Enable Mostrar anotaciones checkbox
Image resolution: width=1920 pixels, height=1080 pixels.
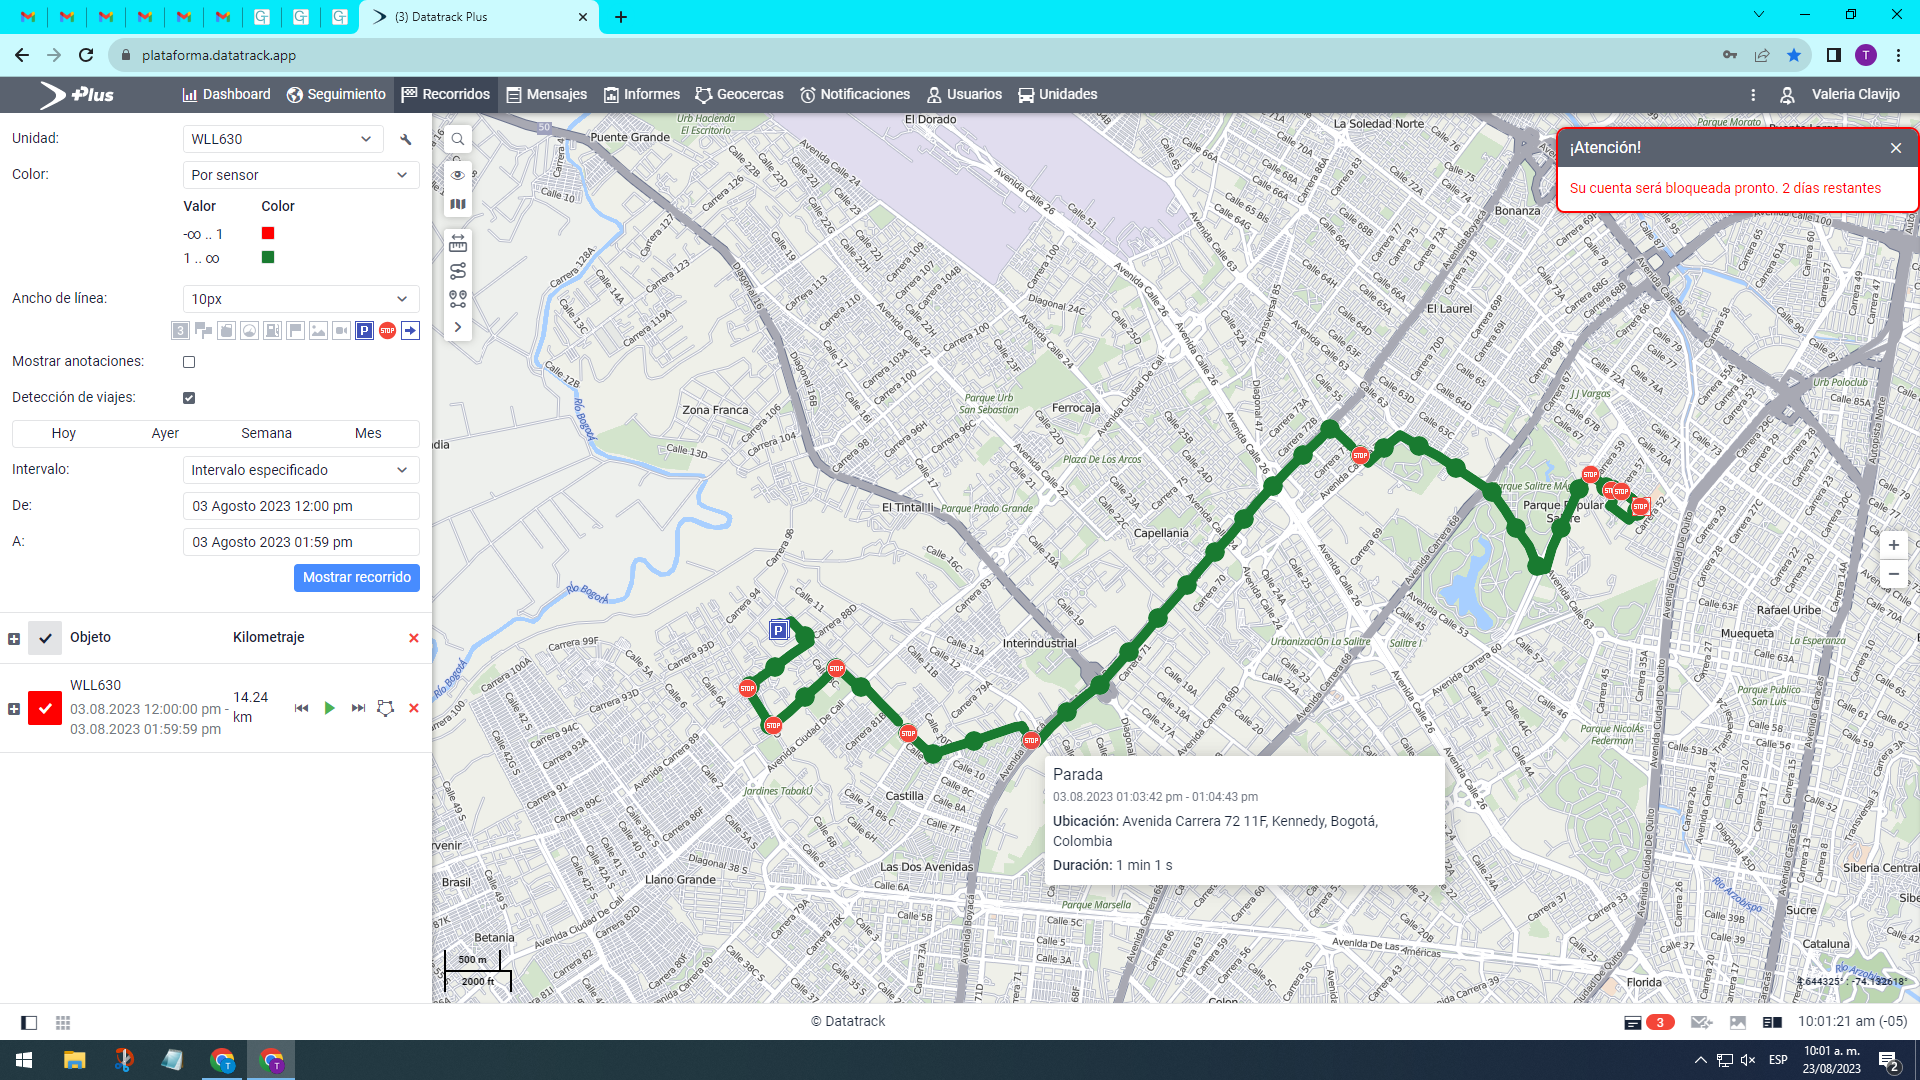tap(189, 362)
